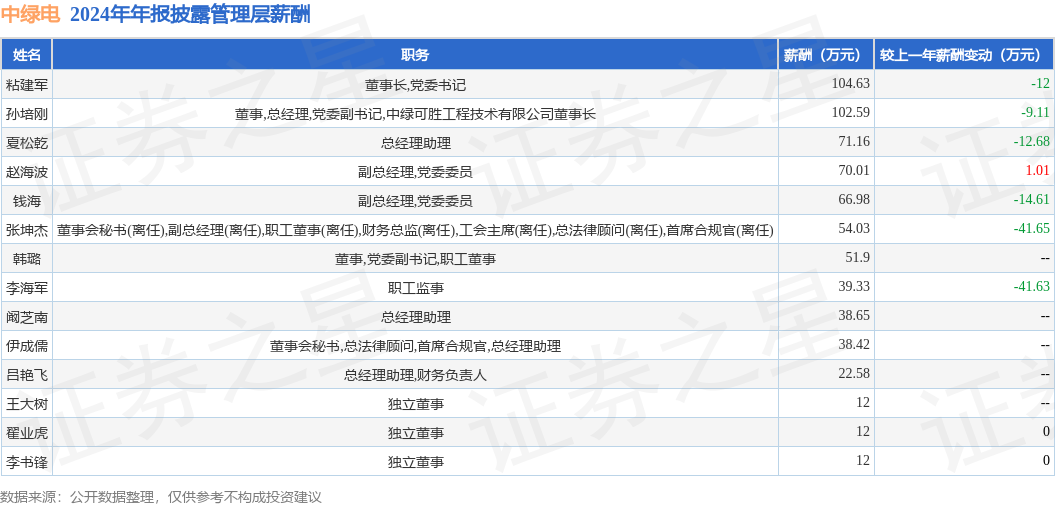This screenshot has width=1055, height=506.
Task: Select the name 翟业虎
Action: click(x=26, y=432)
